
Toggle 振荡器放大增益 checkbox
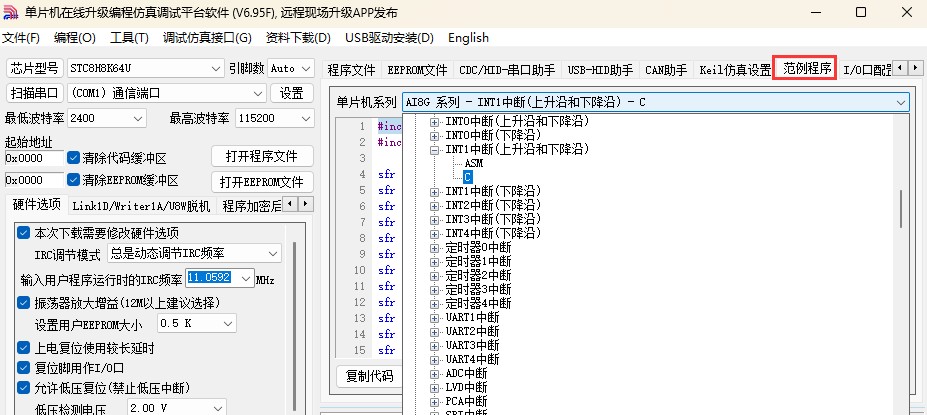(x=23, y=303)
